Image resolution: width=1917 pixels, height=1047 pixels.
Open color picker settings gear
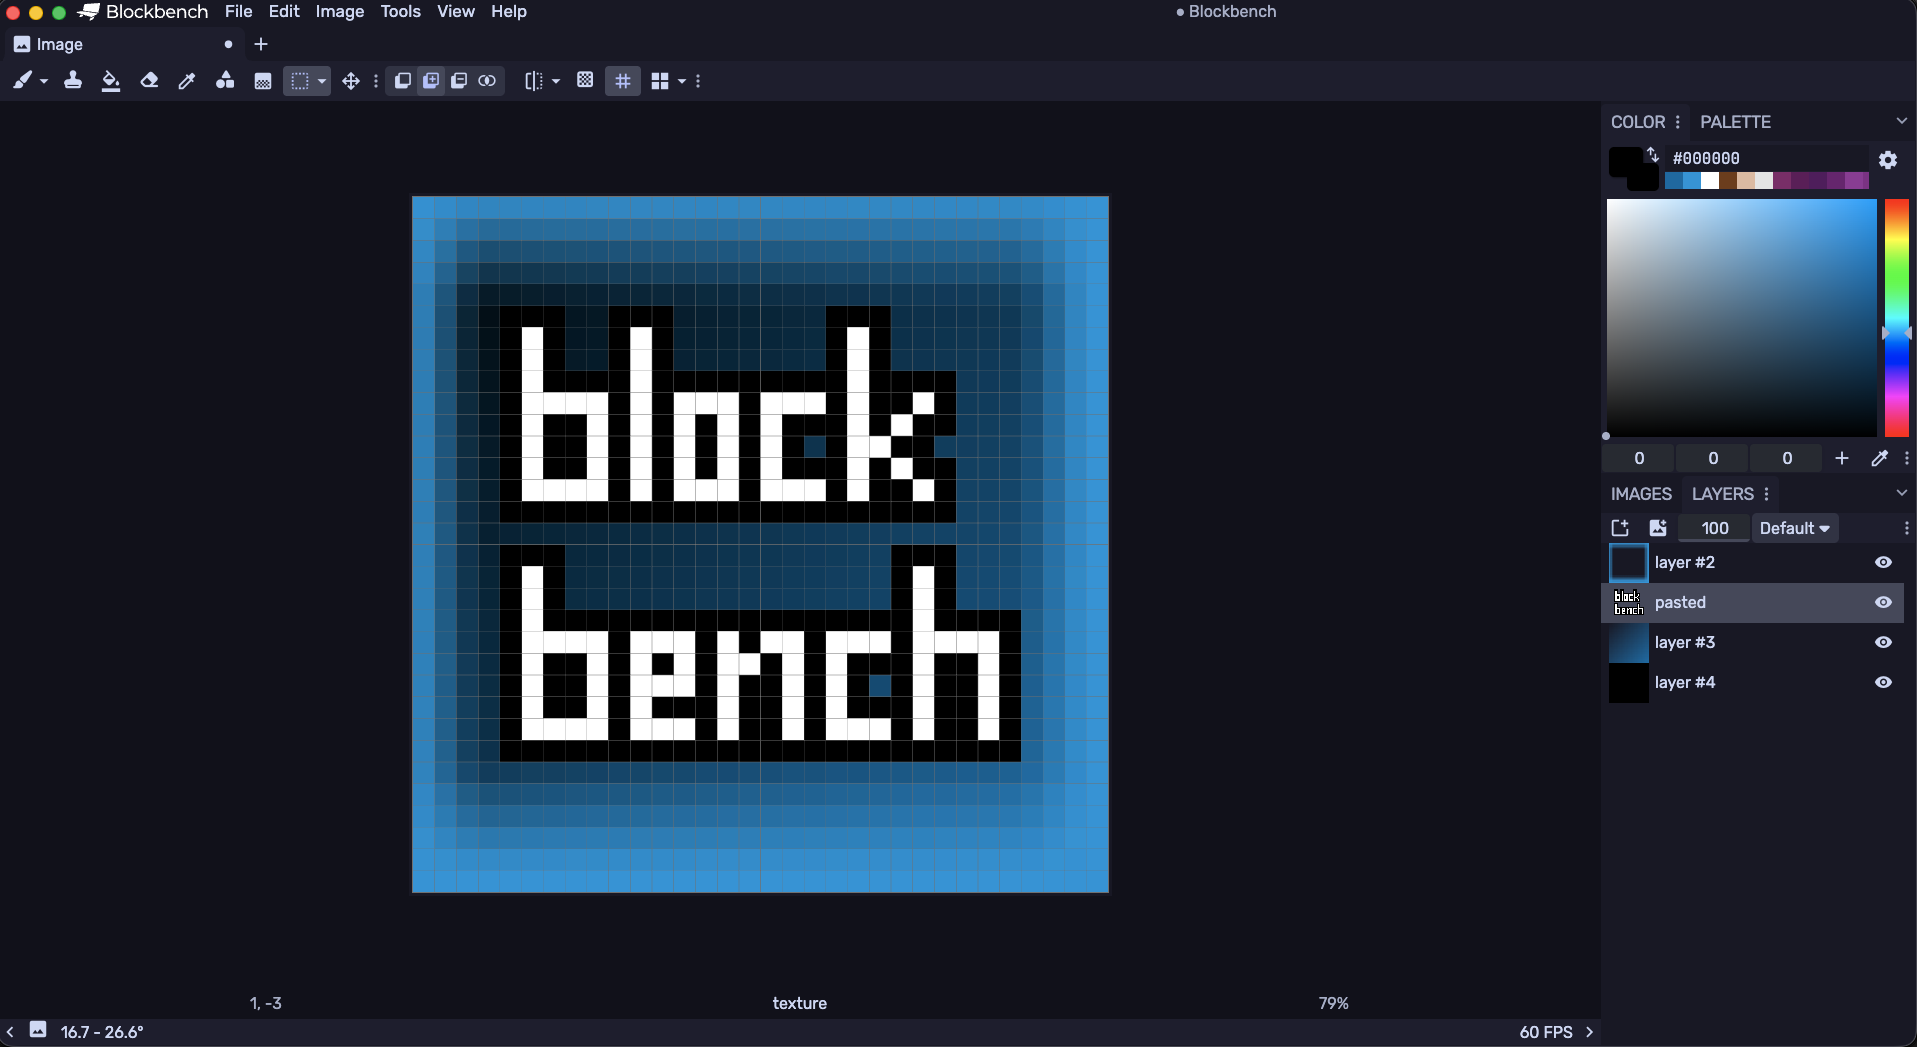pos(1888,160)
